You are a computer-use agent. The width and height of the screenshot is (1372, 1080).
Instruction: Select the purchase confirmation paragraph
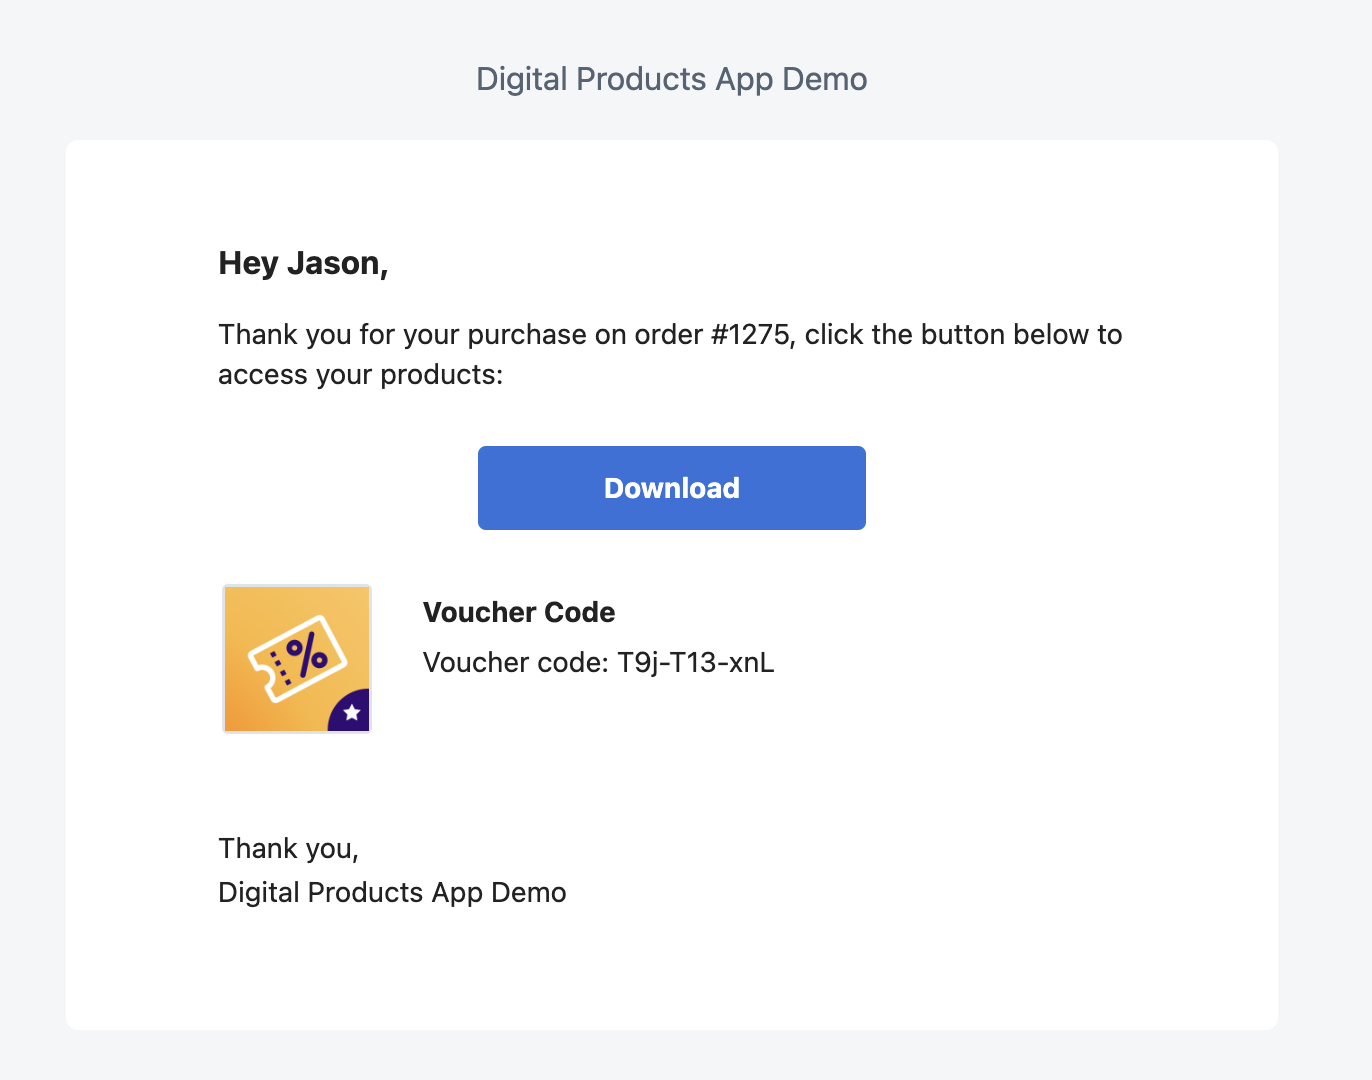(670, 354)
